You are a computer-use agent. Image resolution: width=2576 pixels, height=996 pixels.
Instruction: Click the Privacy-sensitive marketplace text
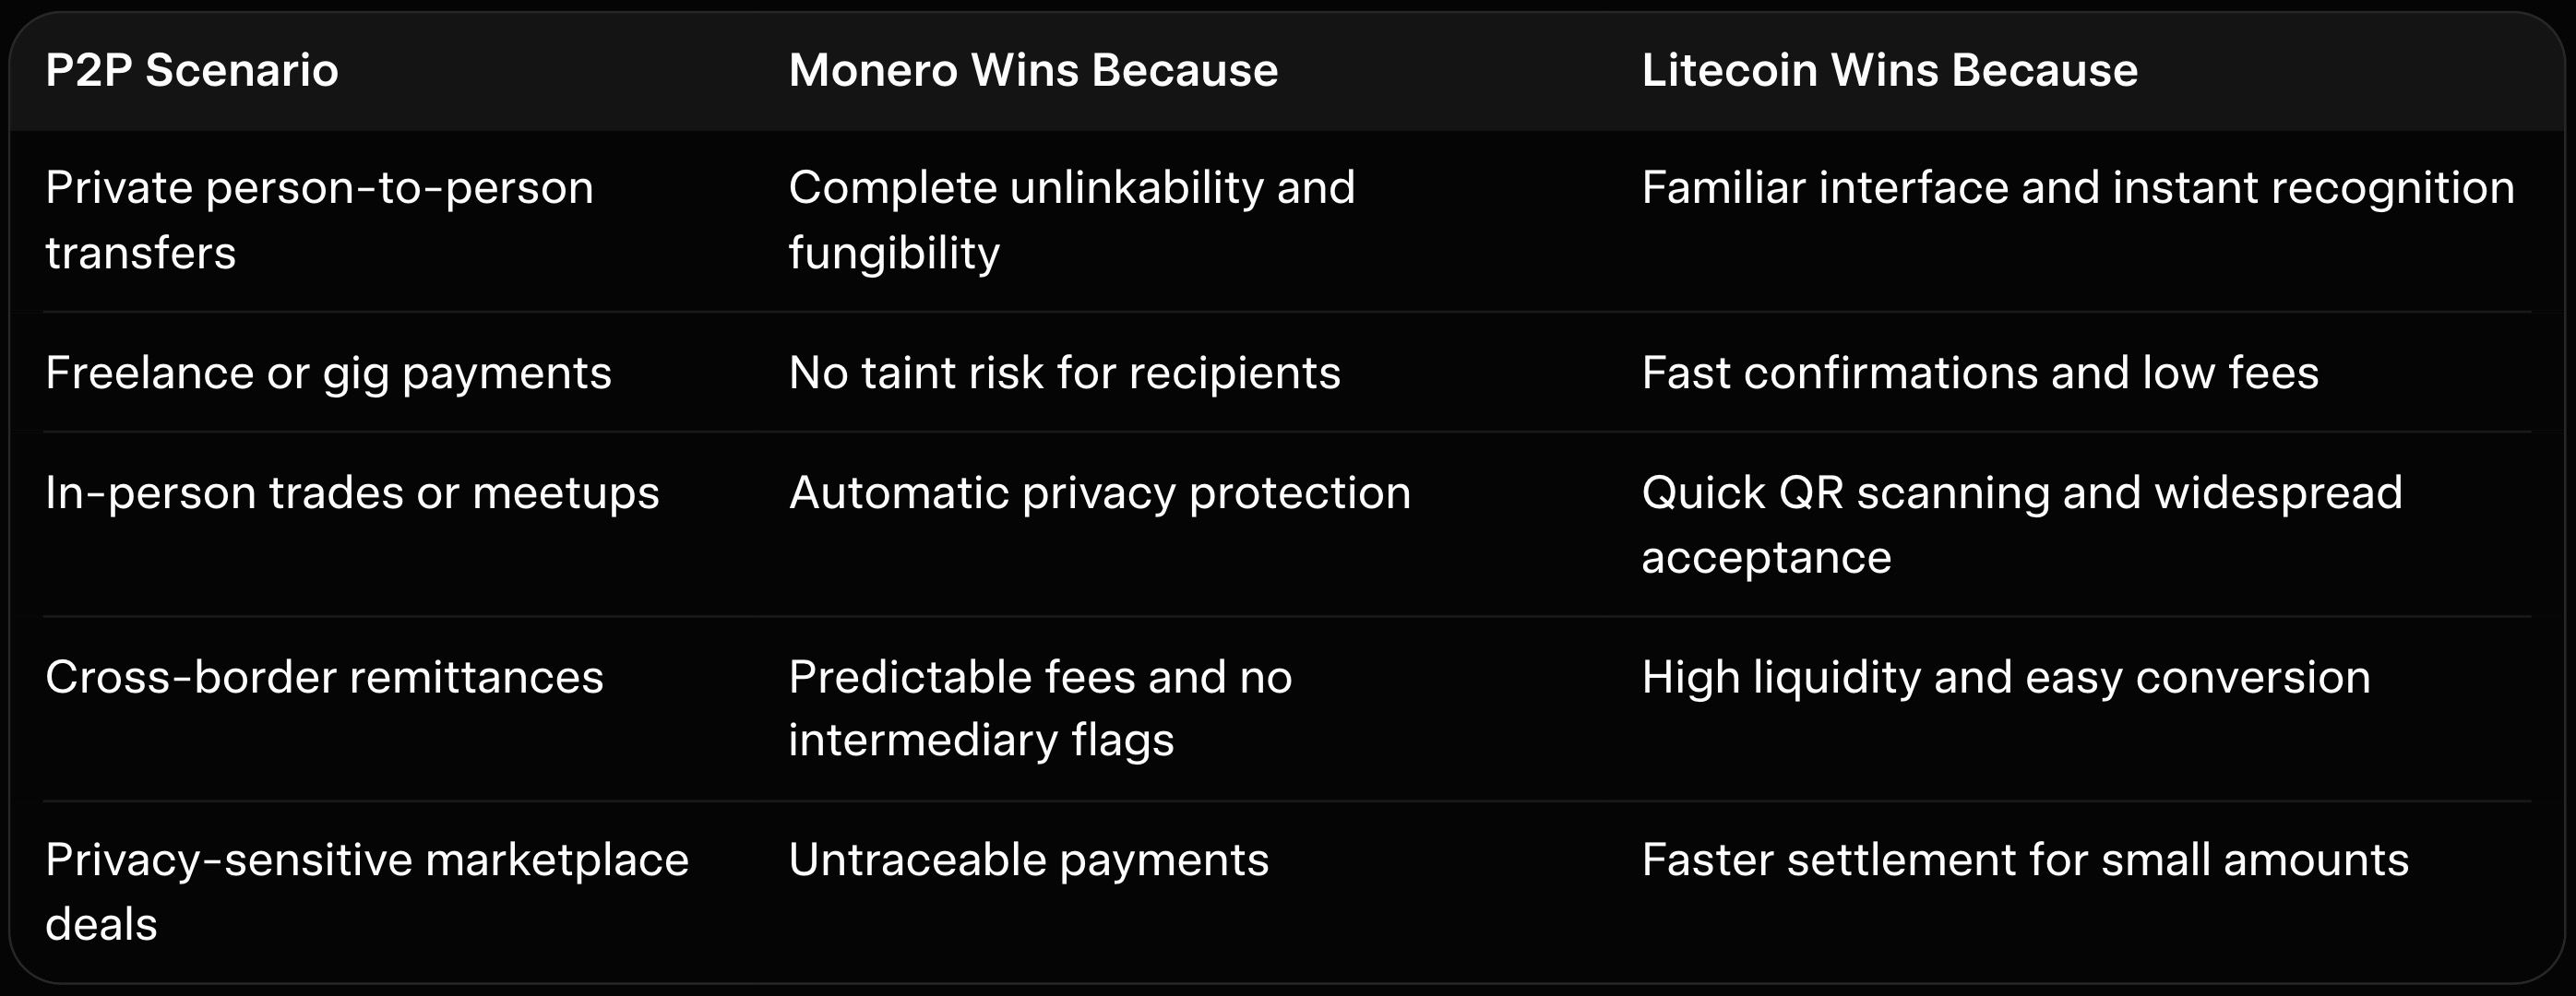click(x=367, y=860)
